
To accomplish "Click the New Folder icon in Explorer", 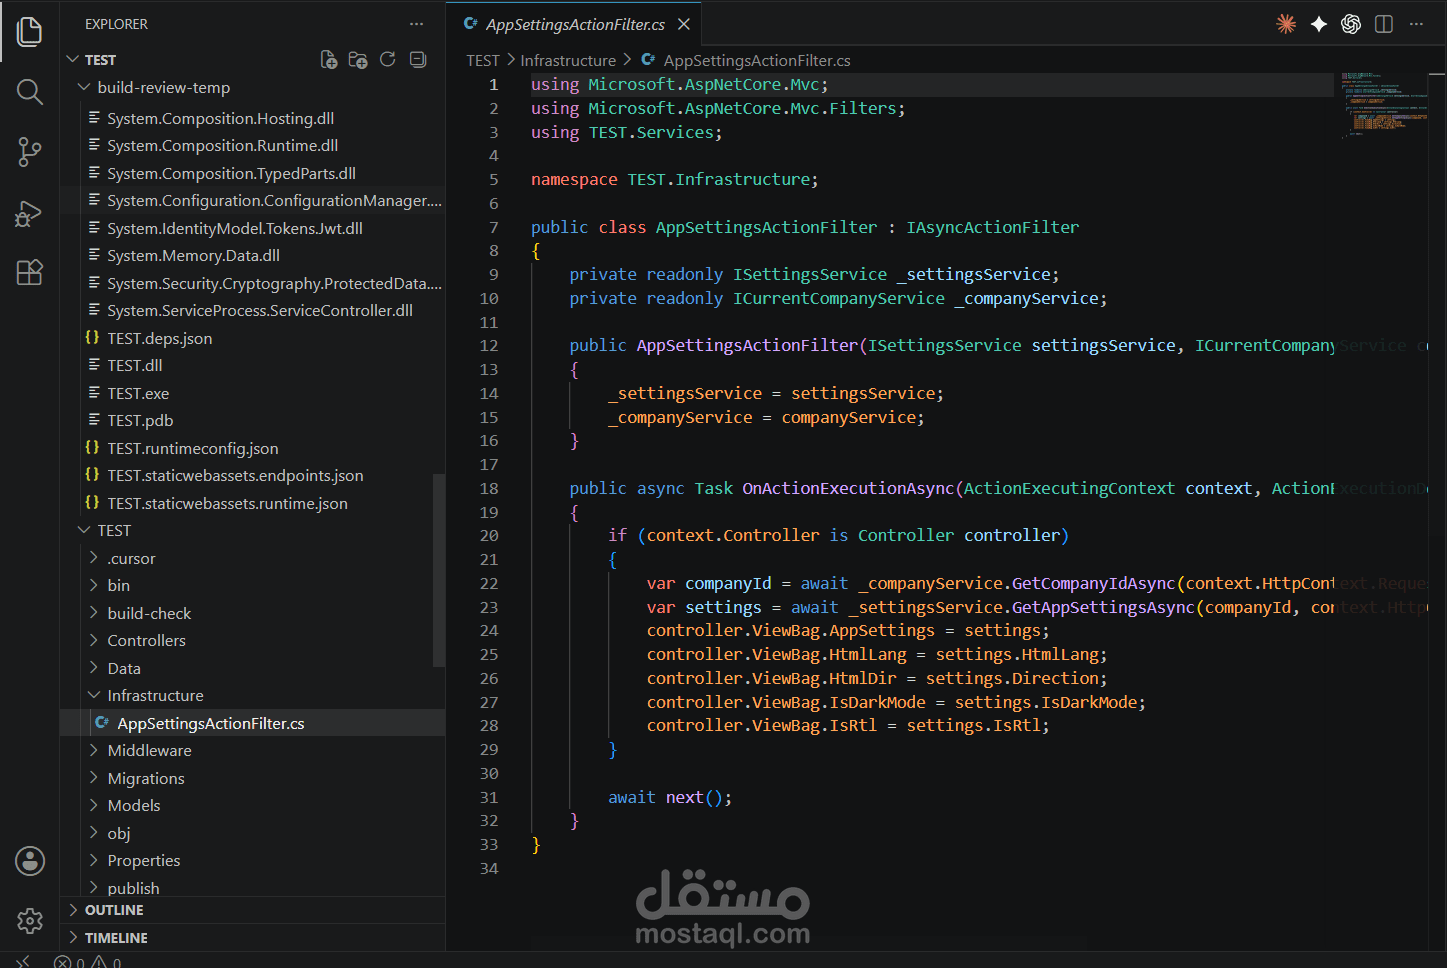I will [x=358, y=60].
